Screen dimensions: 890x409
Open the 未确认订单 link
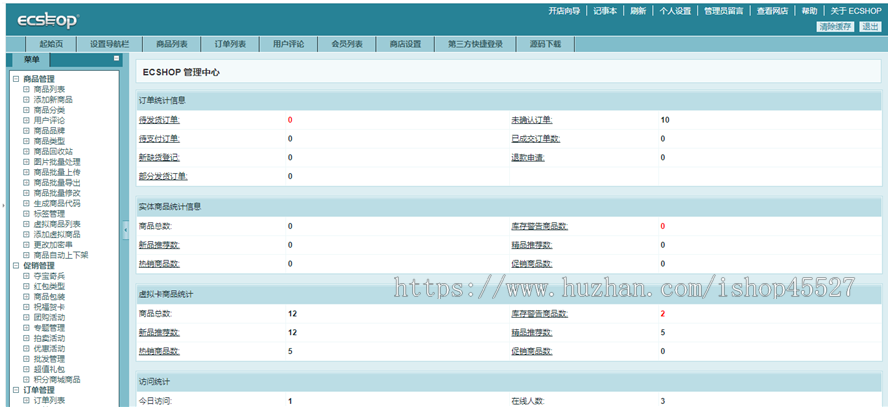(x=532, y=120)
